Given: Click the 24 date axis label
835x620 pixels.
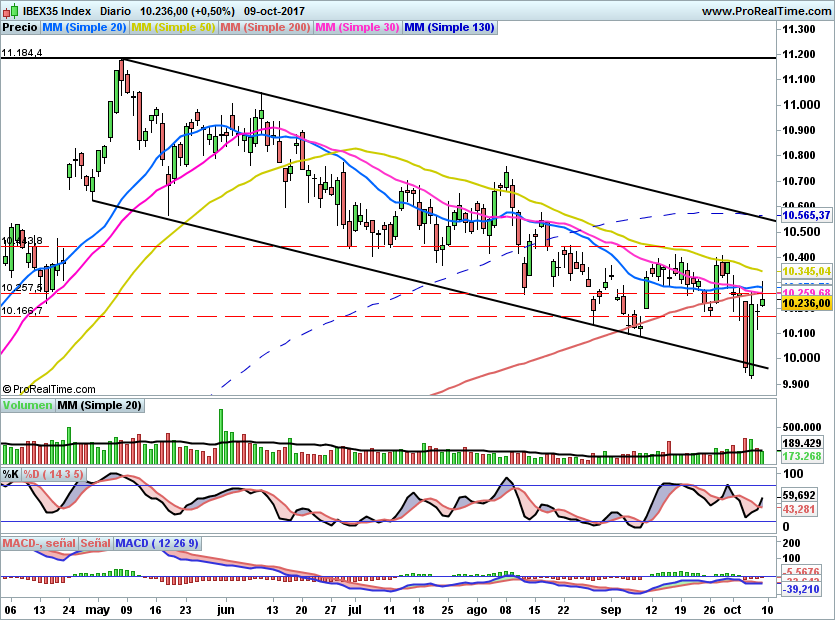Looking at the screenshot, I should [x=68, y=610].
